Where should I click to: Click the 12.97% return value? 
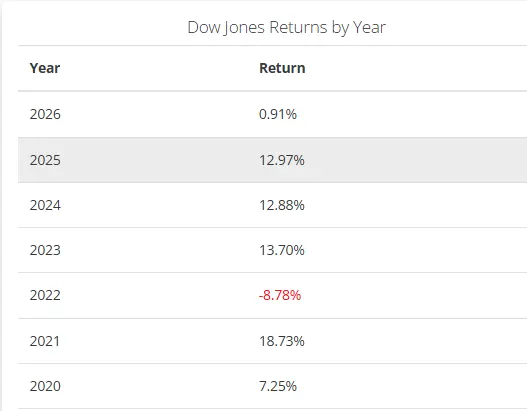282,160
